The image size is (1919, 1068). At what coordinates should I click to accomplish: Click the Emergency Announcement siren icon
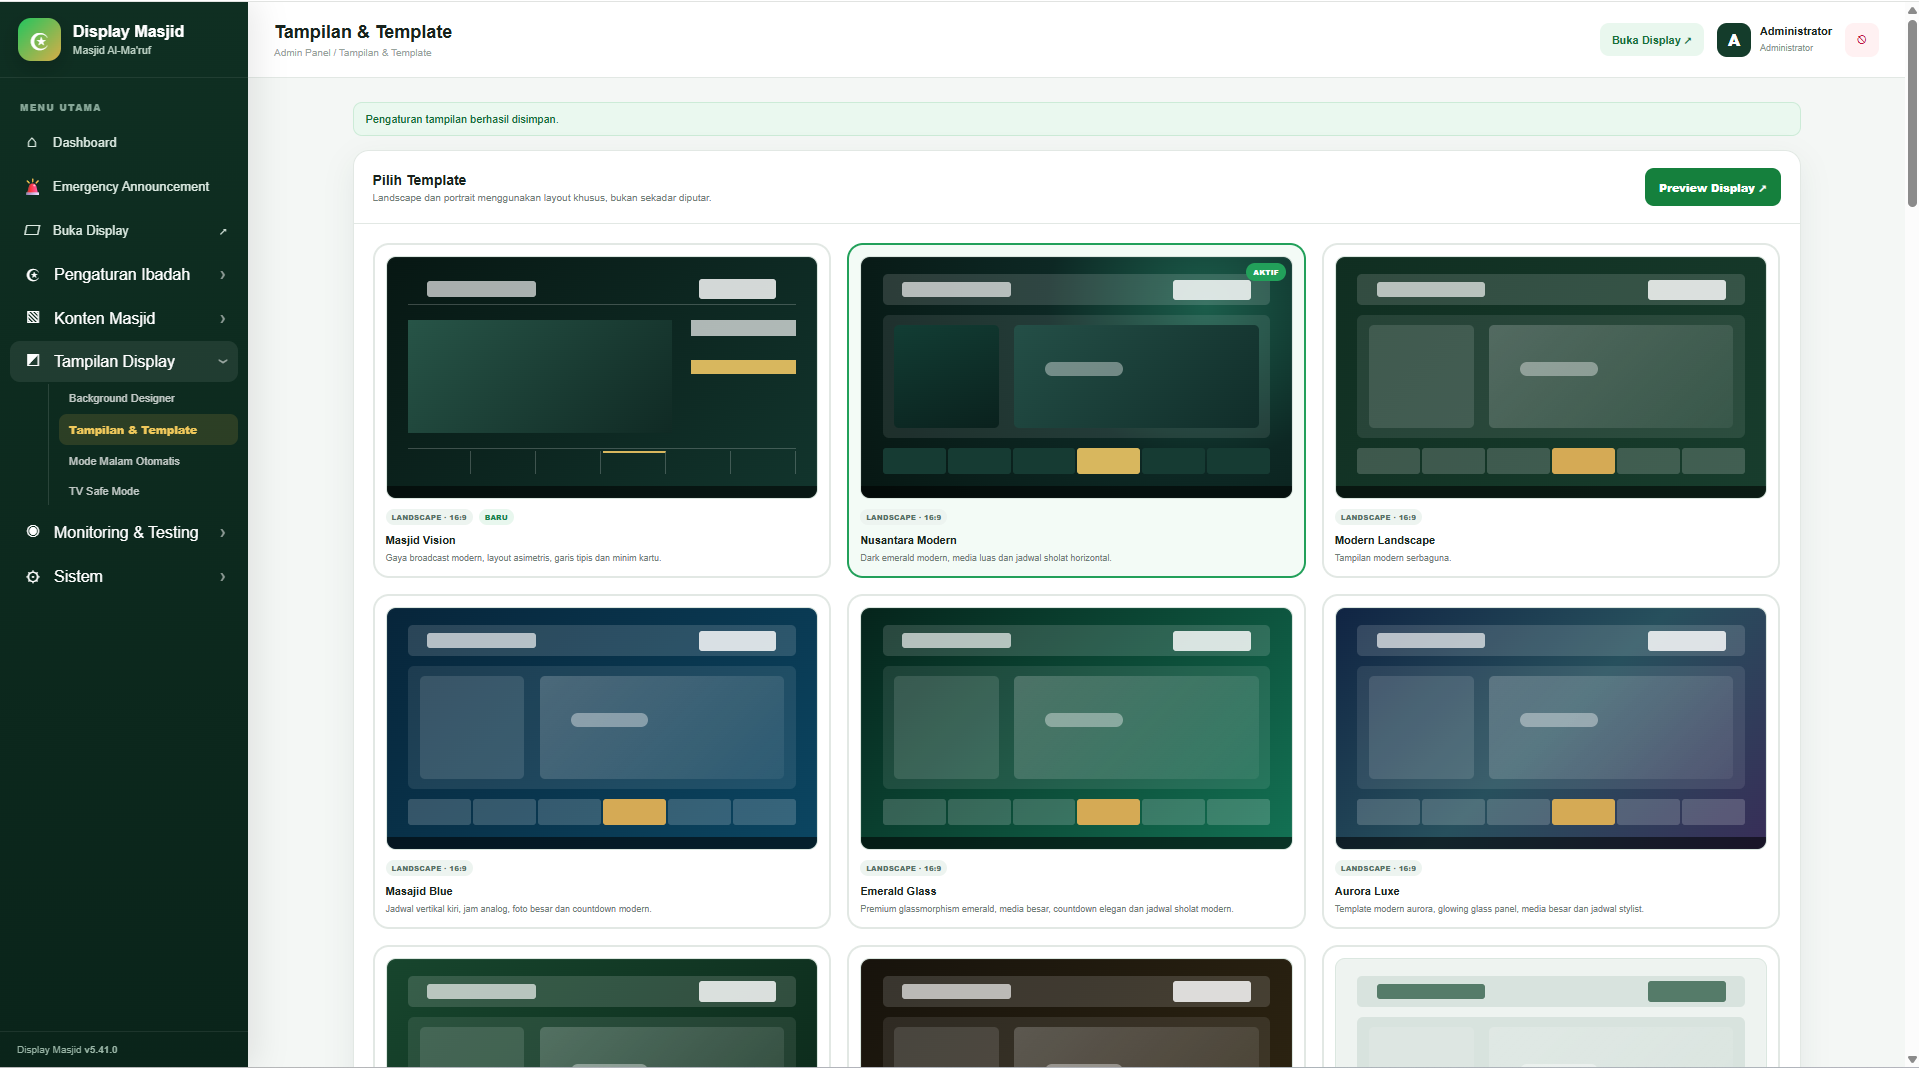32,187
